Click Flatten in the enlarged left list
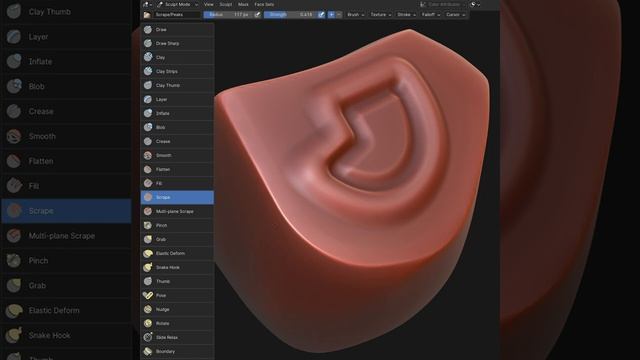 (67, 161)
